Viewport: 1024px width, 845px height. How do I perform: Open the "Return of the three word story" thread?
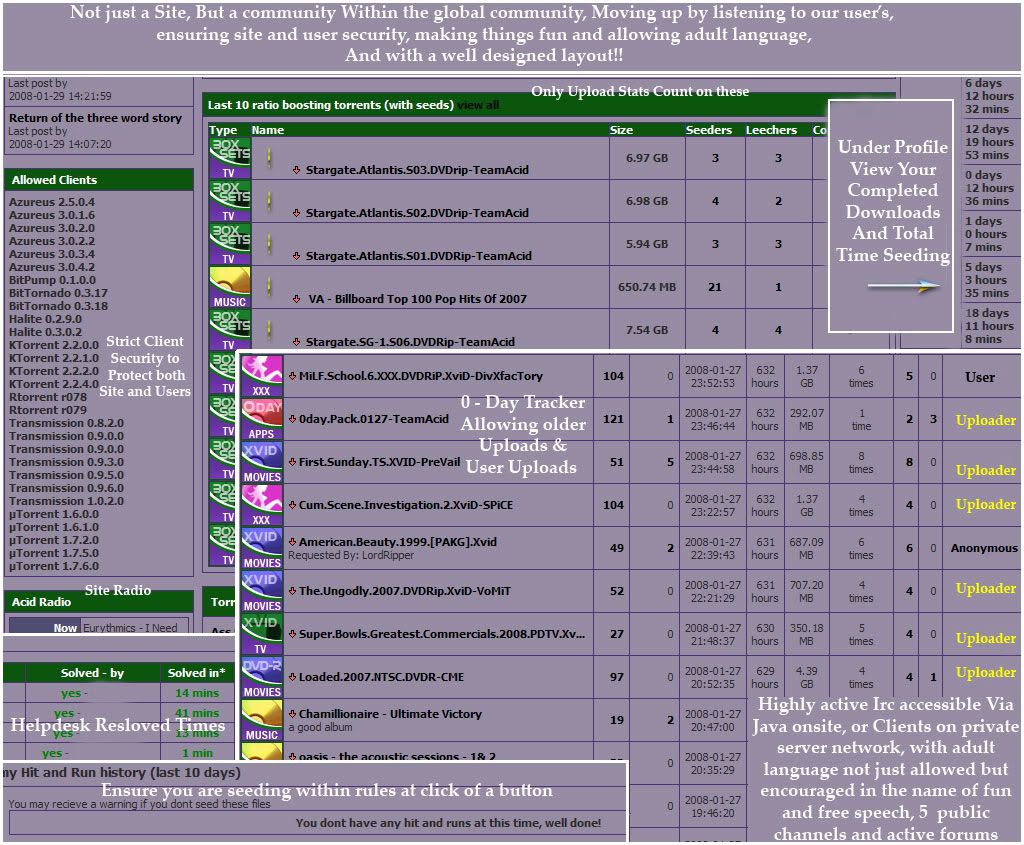[95, 118]
